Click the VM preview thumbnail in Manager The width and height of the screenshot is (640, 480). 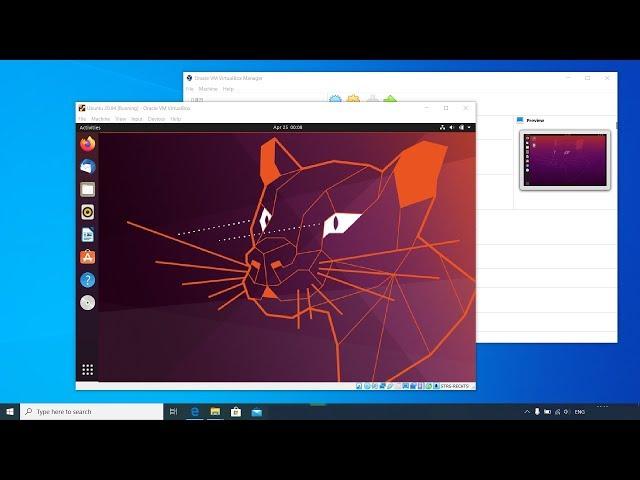(565, 160)
